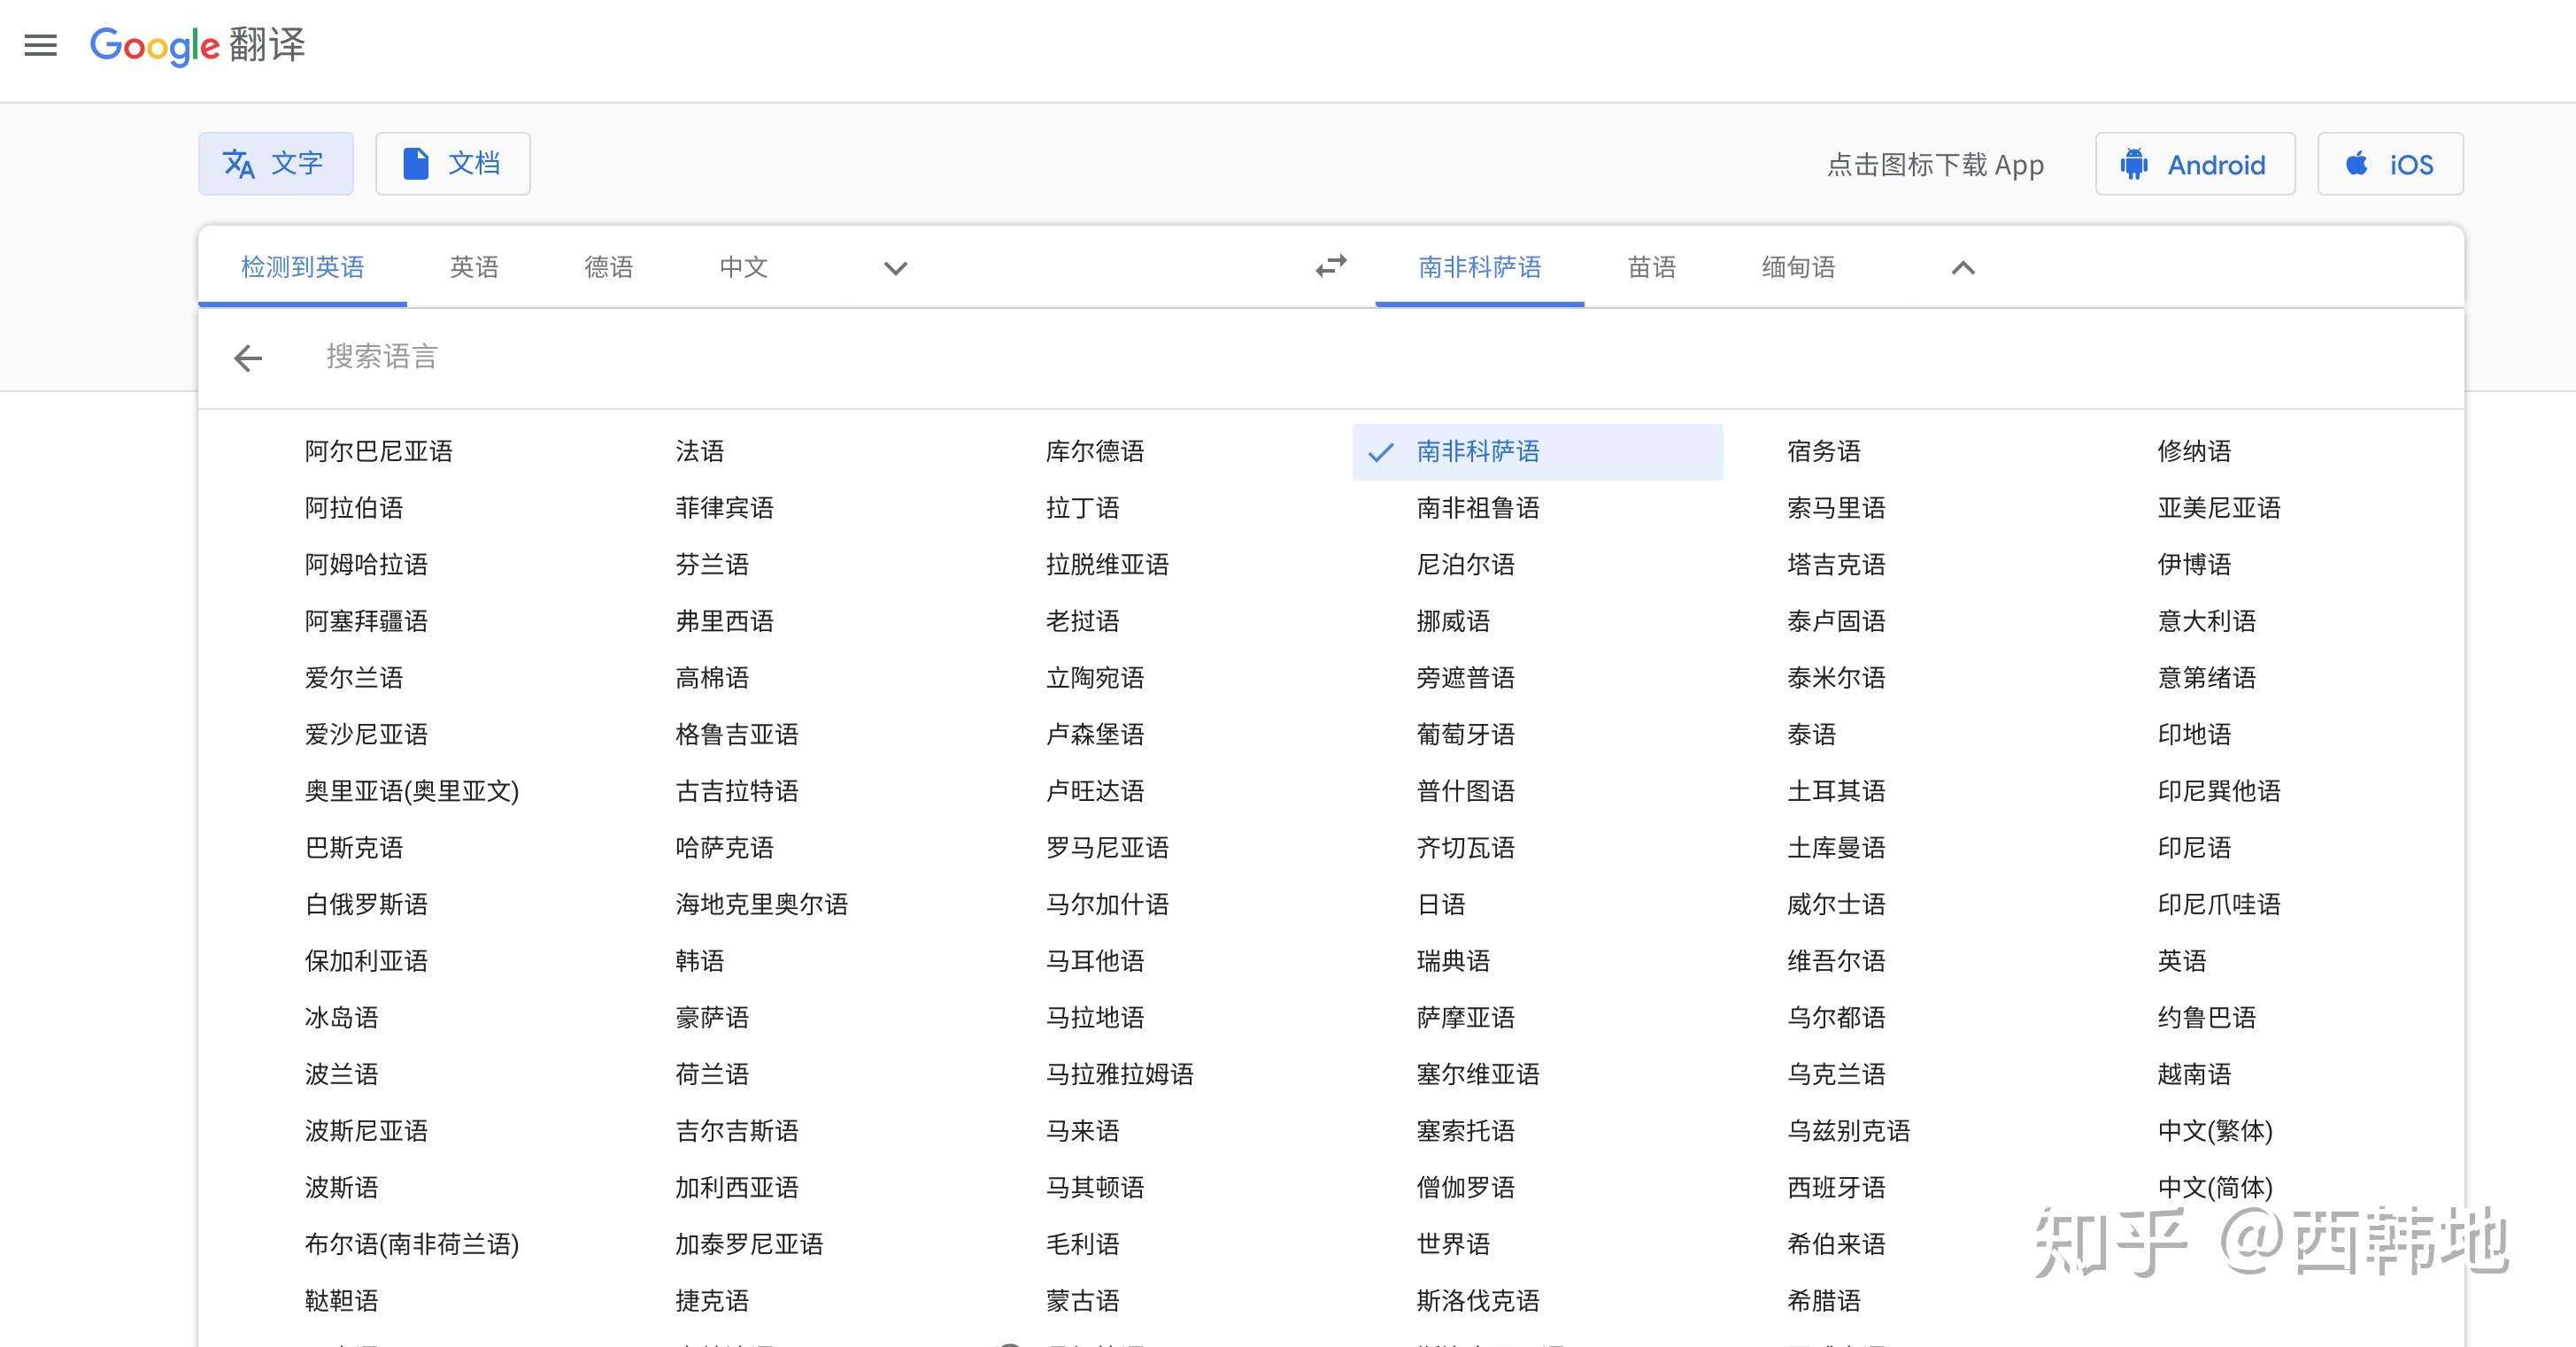The image size is (2576, 1347).
Task: Choose 冰岛语 from language list
Action: pos(342,1018)
